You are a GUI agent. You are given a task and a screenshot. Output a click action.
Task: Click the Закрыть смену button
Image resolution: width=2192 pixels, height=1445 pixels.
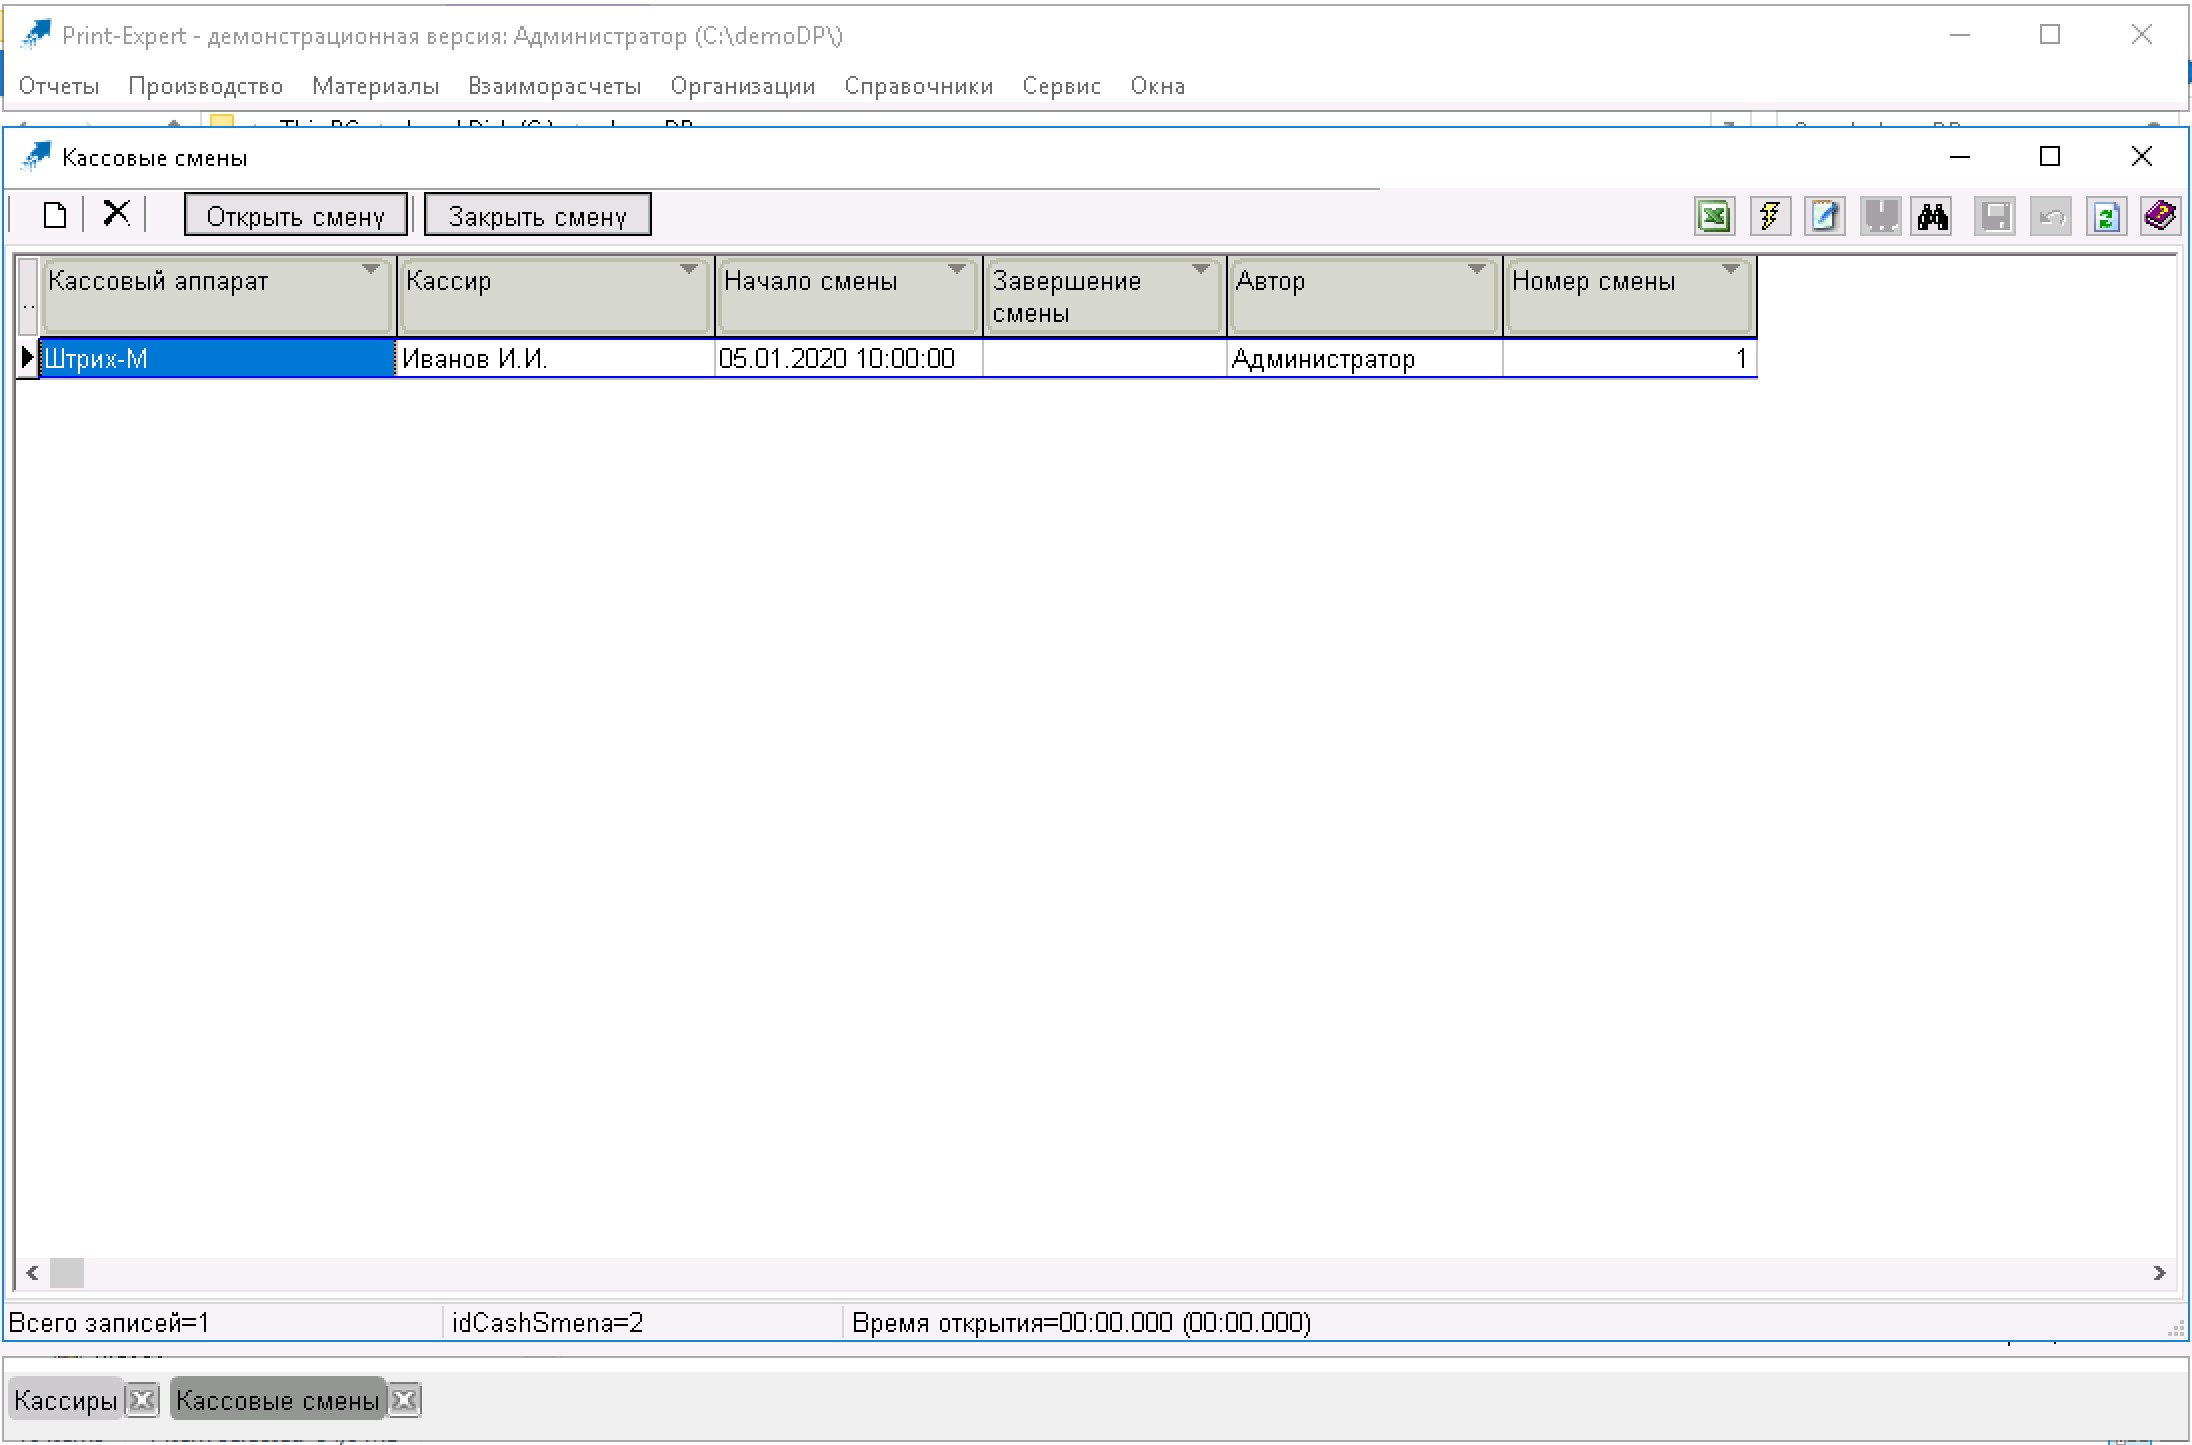click(x=538, y=215)
